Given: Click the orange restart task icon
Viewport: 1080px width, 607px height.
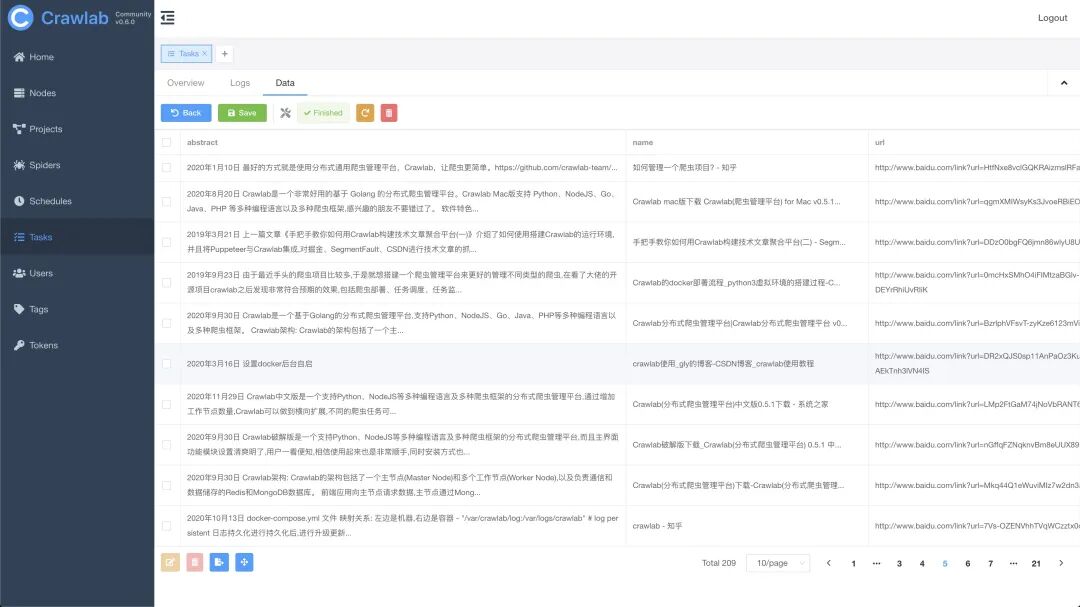Looking at the screenshot, I should 365,113.
